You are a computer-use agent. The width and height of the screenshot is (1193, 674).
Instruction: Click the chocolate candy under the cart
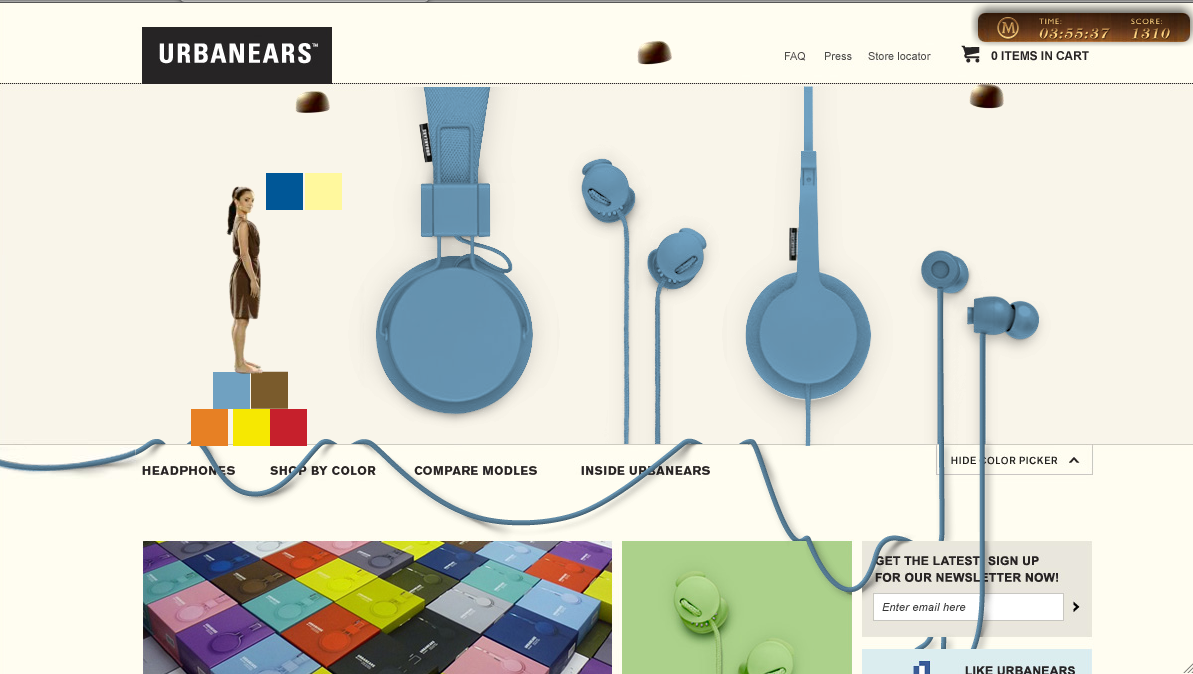coord(986,97)
